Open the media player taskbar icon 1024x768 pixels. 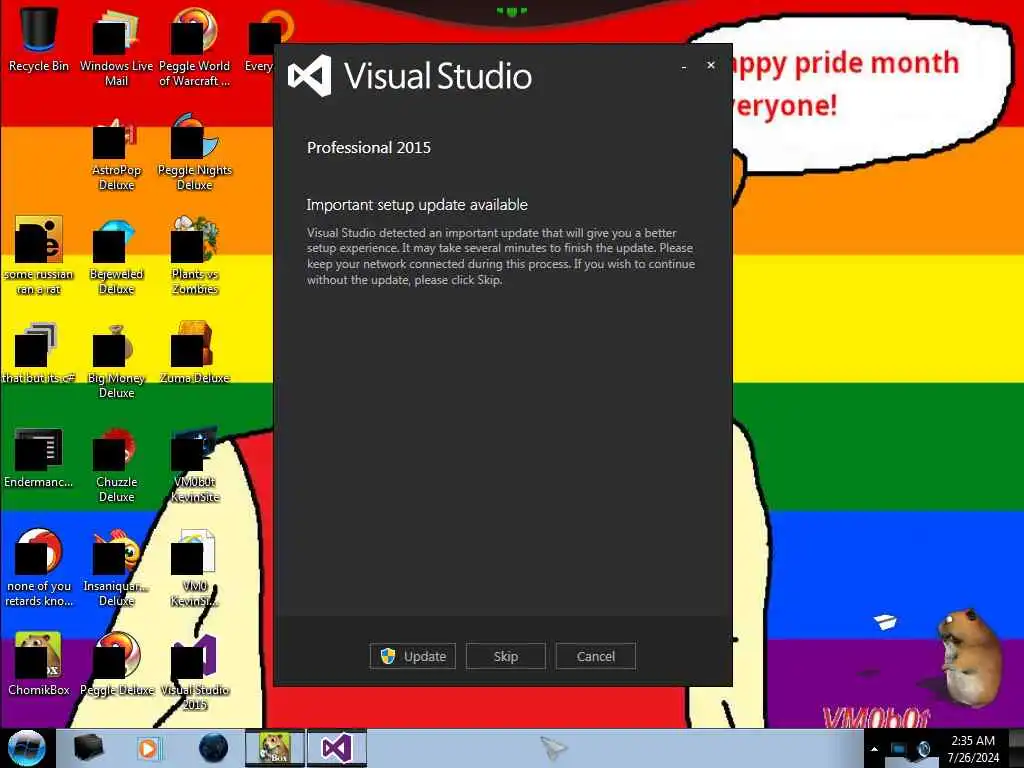(148, 748)
